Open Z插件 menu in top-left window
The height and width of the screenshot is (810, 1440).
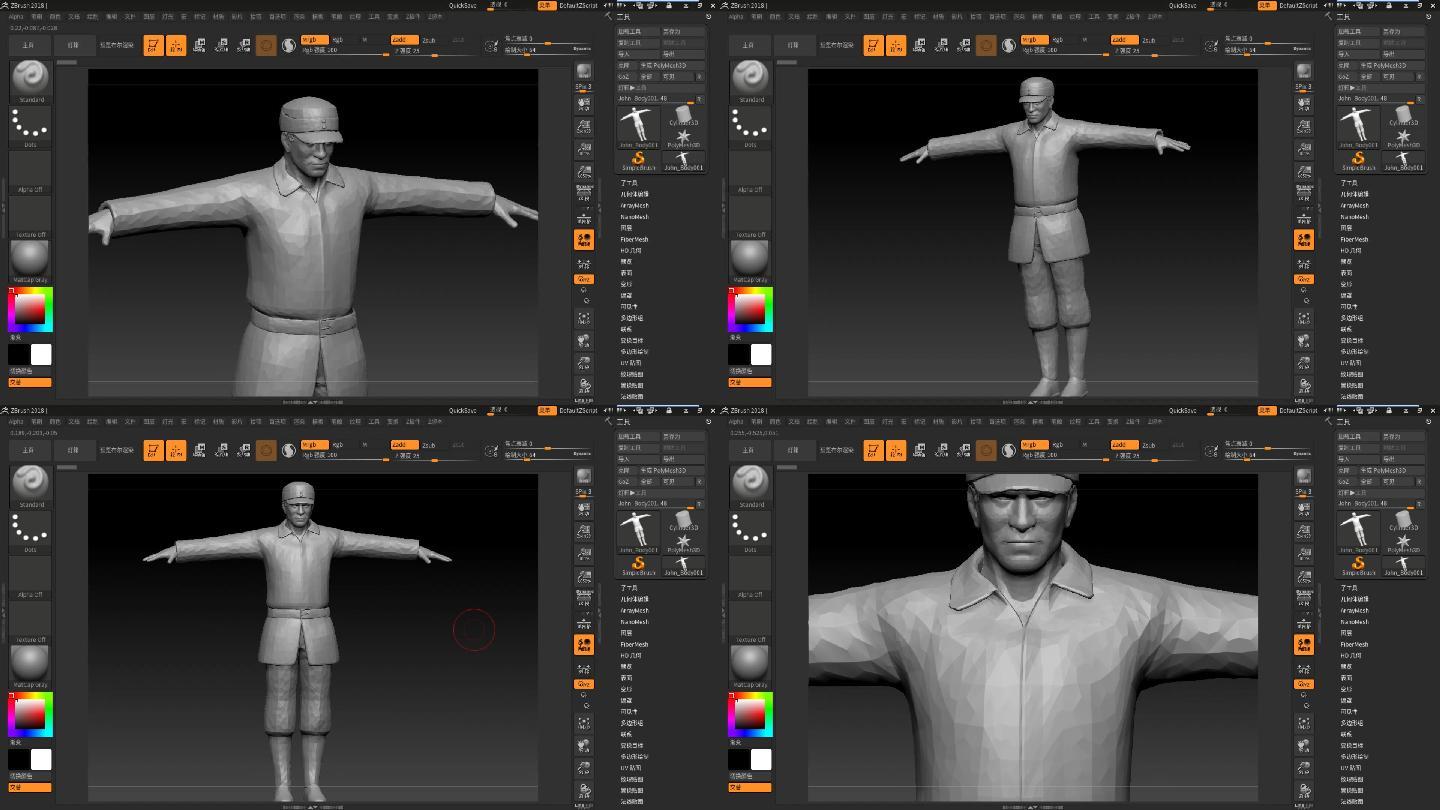[x=412, y=16]
